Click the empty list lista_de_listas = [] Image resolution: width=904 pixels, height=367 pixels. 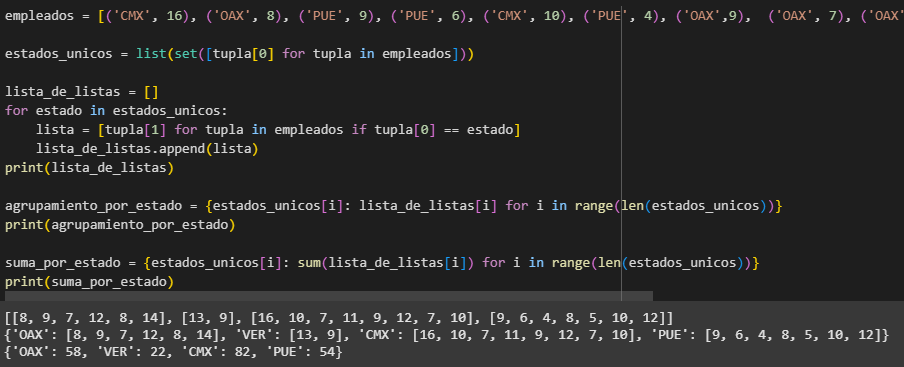click(82, 92)
